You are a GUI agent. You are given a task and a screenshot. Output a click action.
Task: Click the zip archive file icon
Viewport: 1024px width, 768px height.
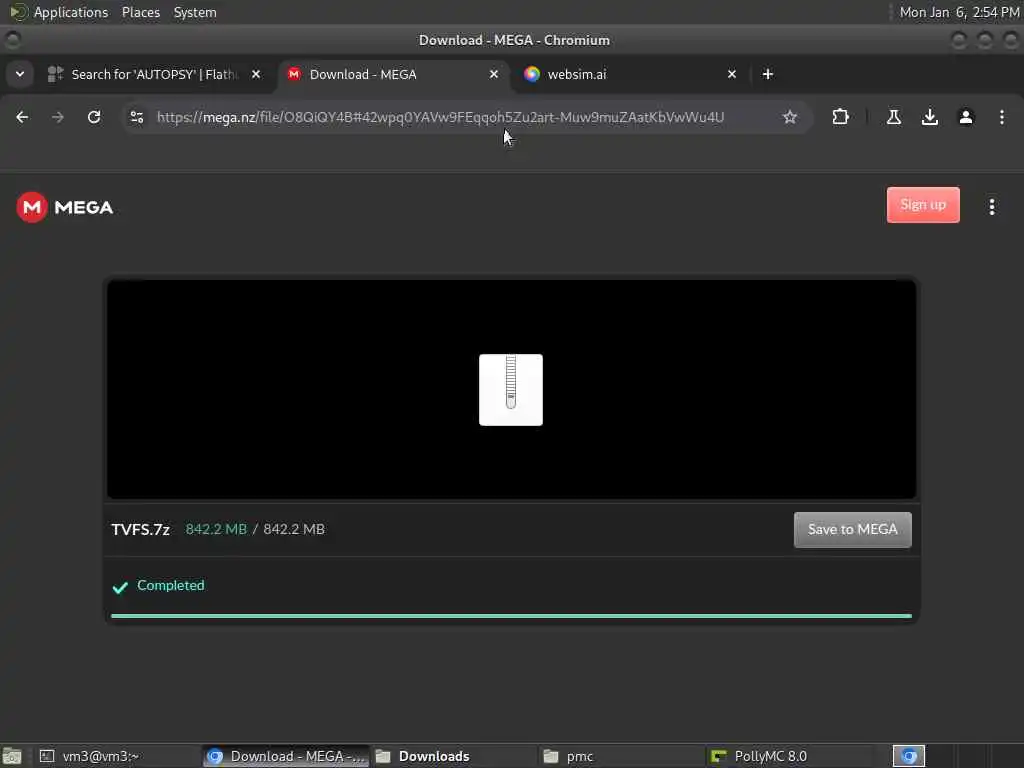pyautogui.click(x=511, y=390)
